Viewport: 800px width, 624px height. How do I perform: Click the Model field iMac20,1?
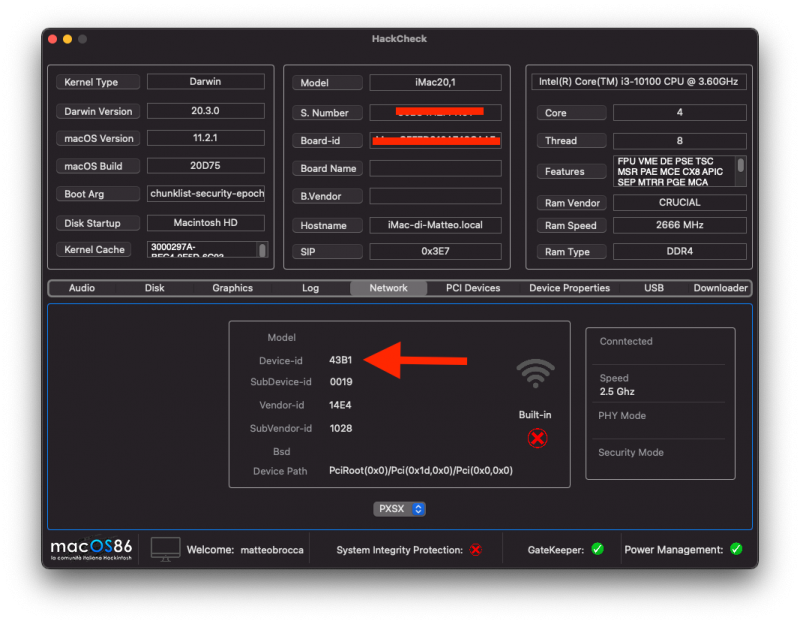[435, 83]
